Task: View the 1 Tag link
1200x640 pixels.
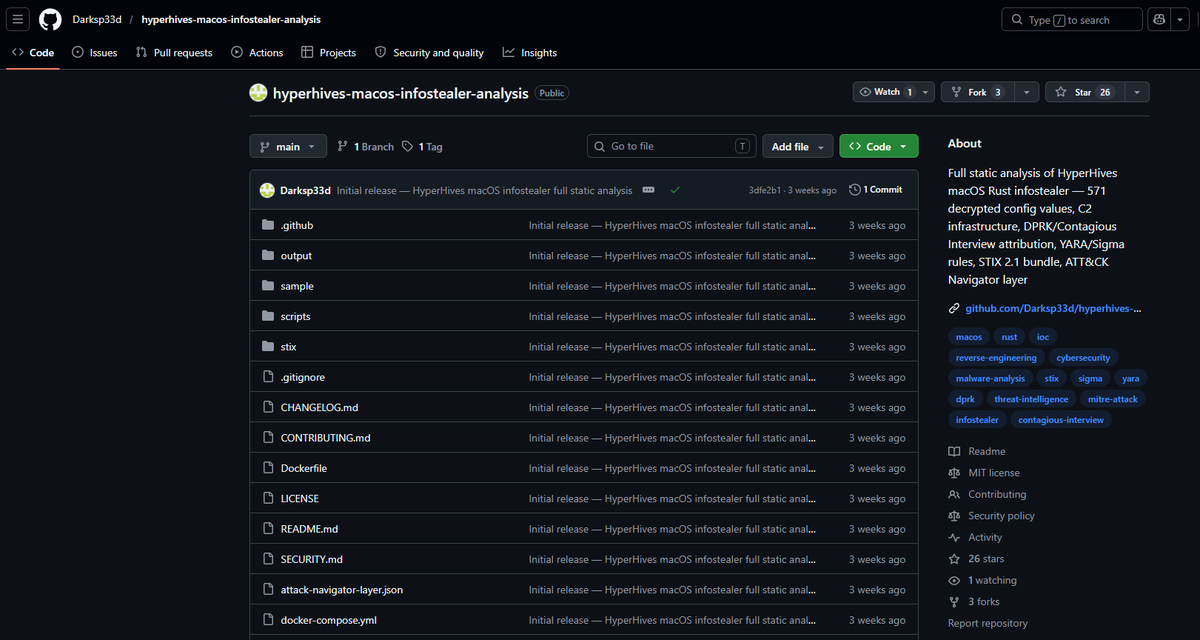Action: pyautogui.click(x=422, y=146)
